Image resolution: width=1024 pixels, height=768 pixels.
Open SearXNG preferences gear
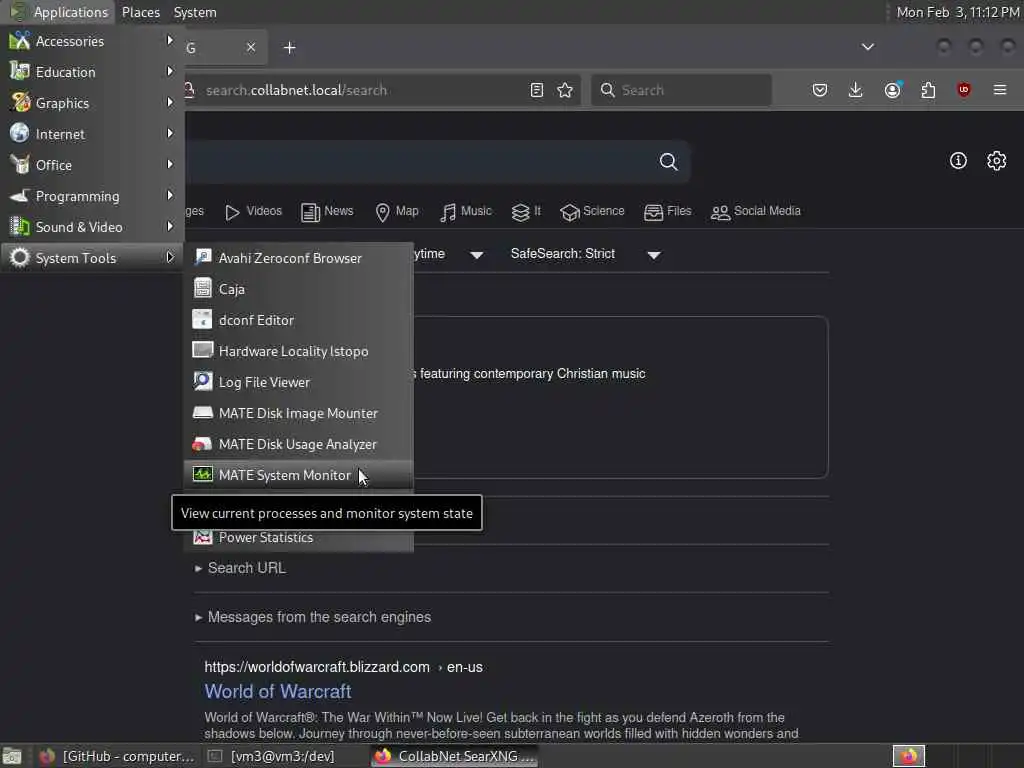click(x=996, y=161)
